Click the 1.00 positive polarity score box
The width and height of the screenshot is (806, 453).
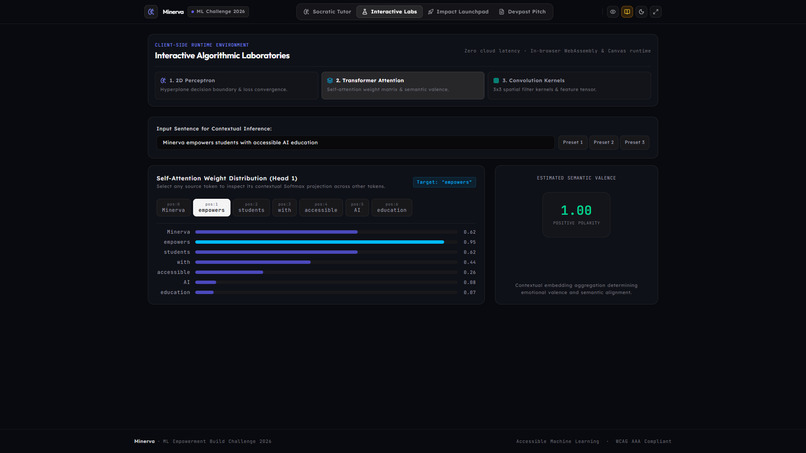click(x=576, y=215)
